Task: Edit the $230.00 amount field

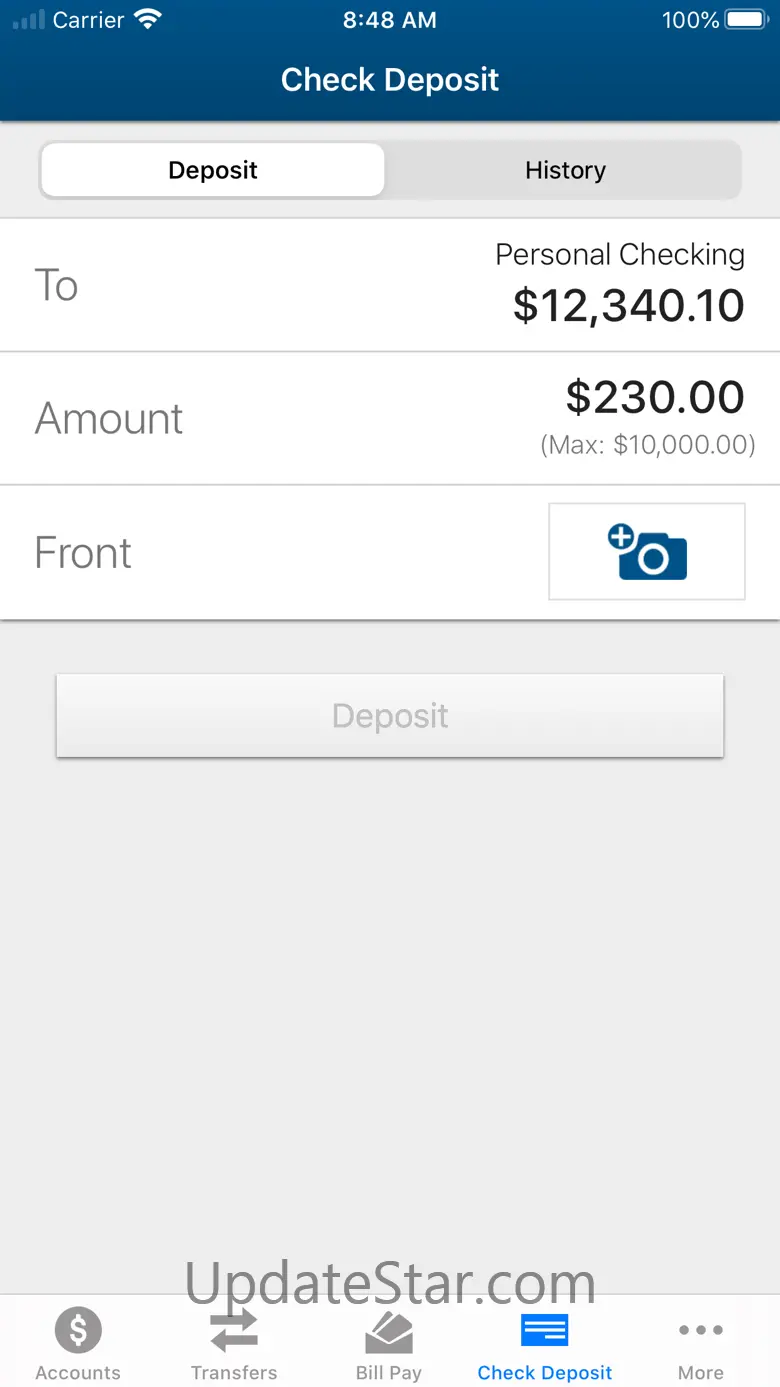Action: tap(655, 398)
